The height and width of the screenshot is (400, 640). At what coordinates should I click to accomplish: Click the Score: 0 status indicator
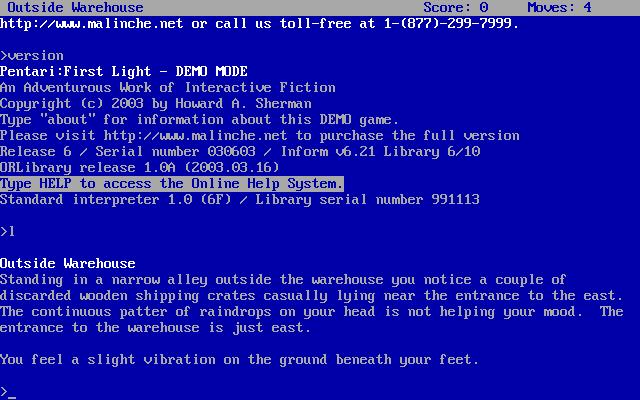(456, 7)
